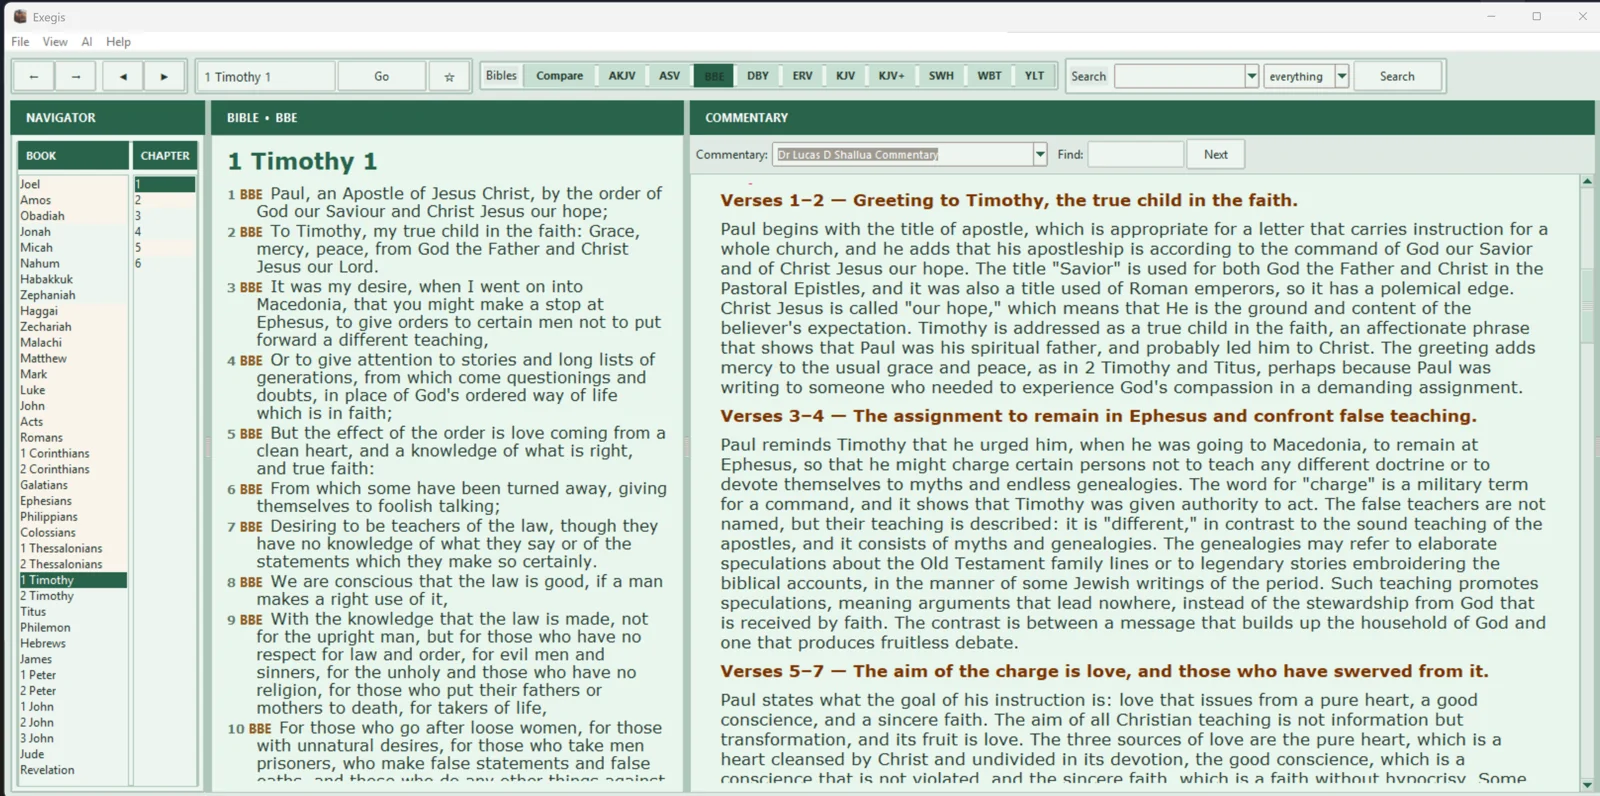This screenshot has width=1600, height=796.
Task: Select the ASV Bible version
Action: [x=669, y=76]
